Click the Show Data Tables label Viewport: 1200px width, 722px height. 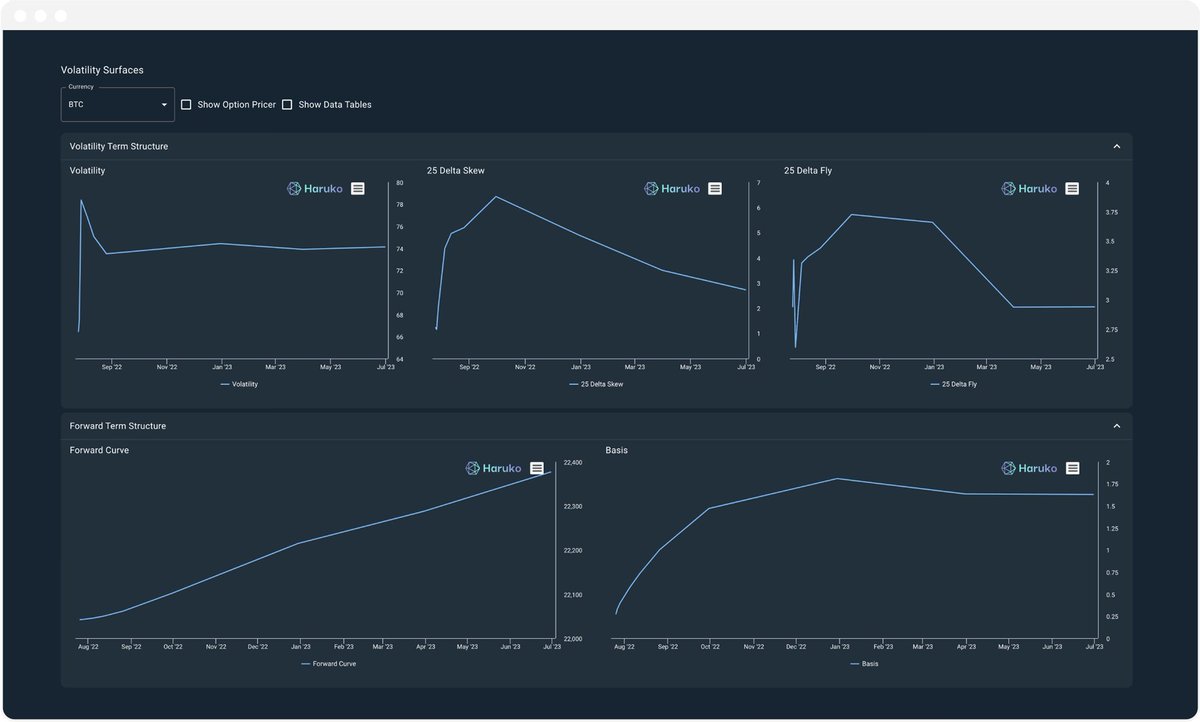[335, 104]
